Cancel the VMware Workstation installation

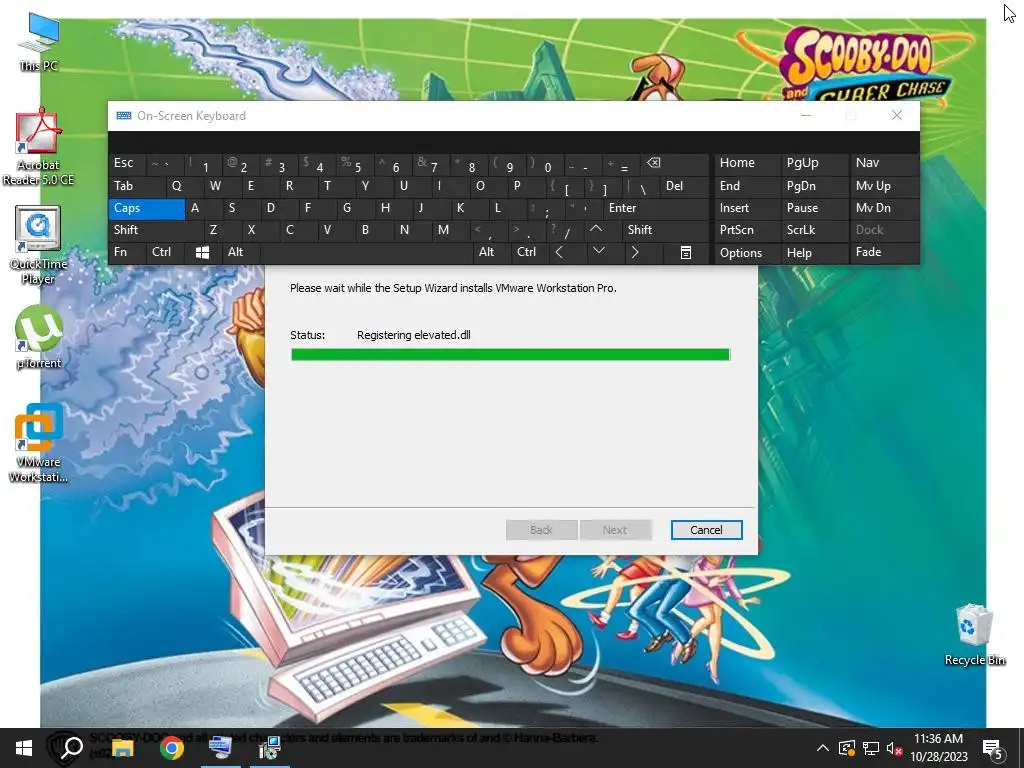(706, 530)
